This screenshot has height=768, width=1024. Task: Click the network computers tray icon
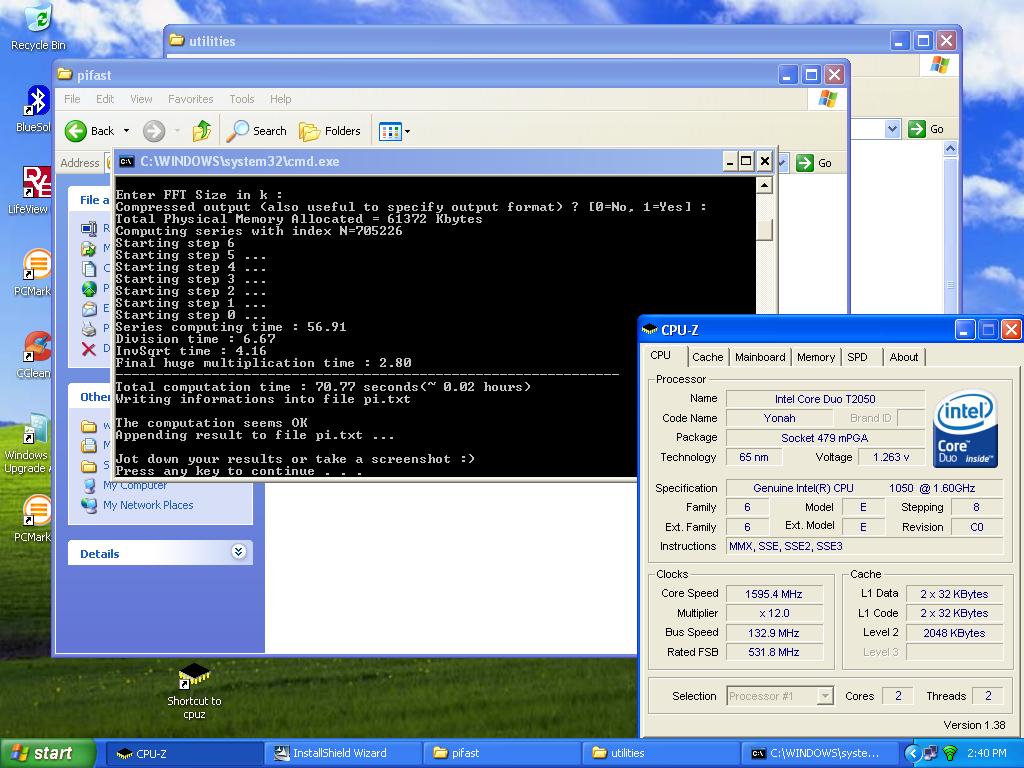[x=931, y=754]
